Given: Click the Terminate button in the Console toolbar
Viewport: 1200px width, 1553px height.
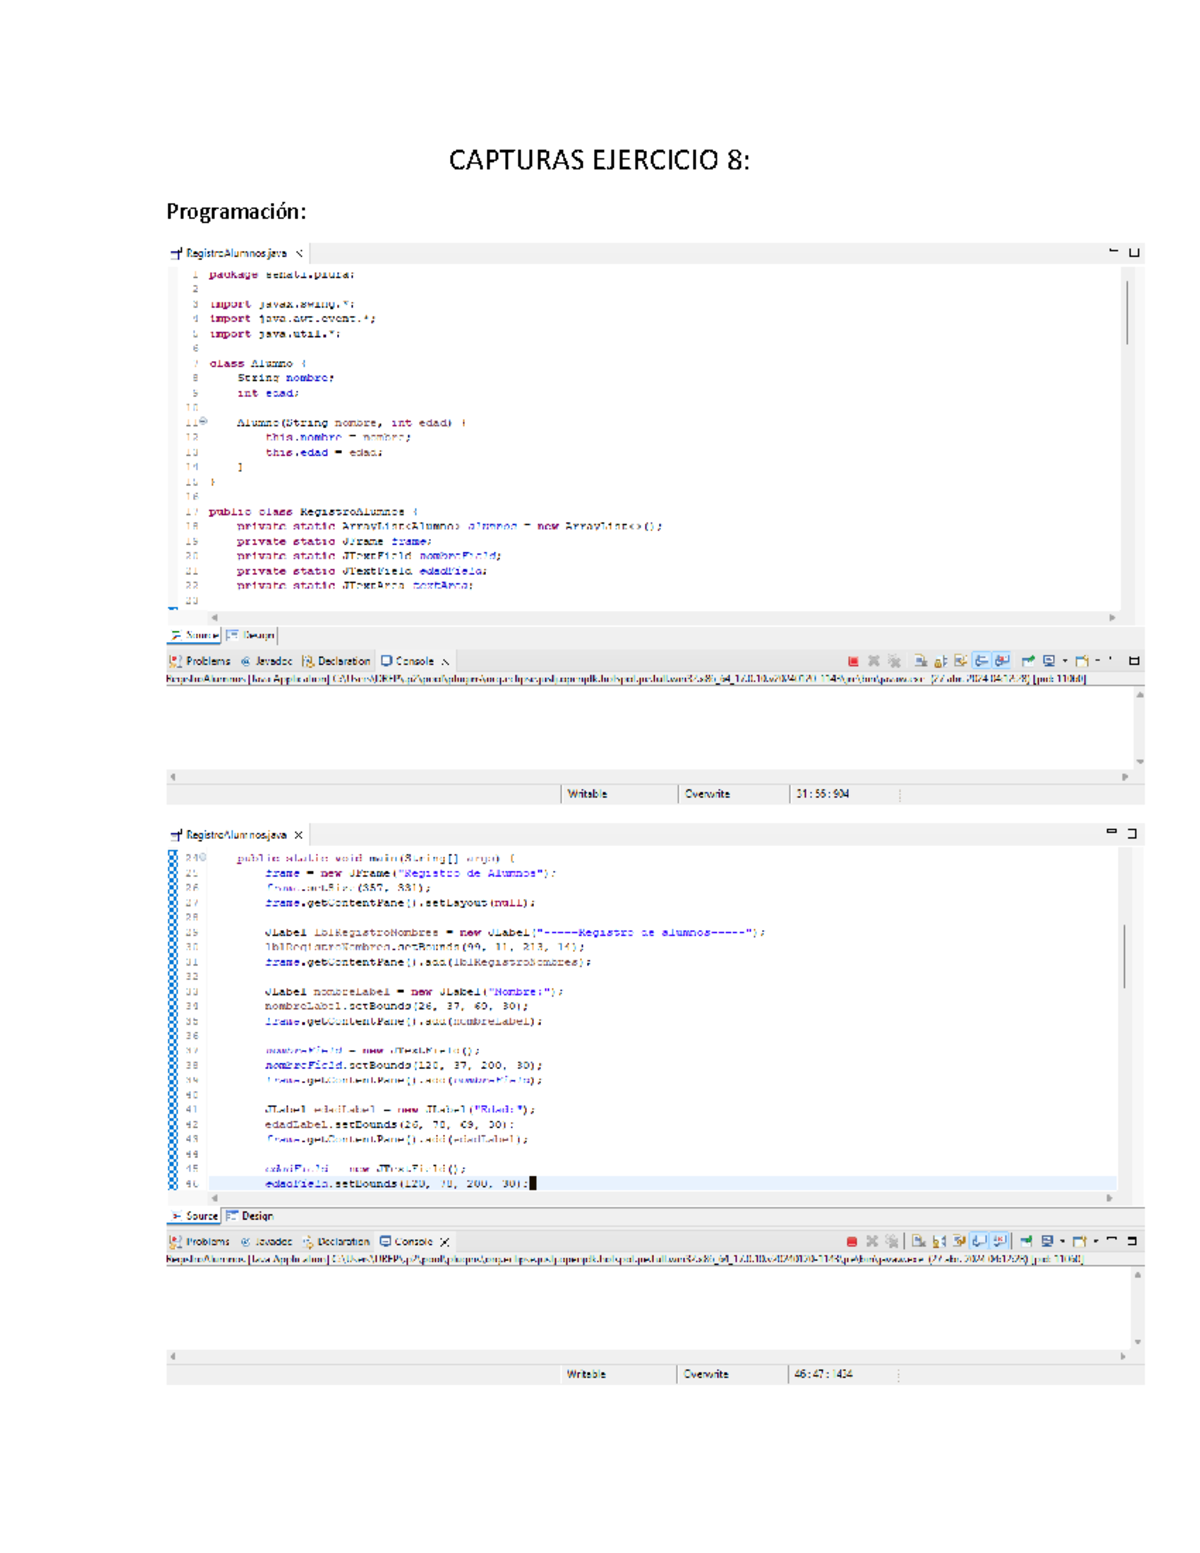Looking at the screenshot, I should [854, 660].
